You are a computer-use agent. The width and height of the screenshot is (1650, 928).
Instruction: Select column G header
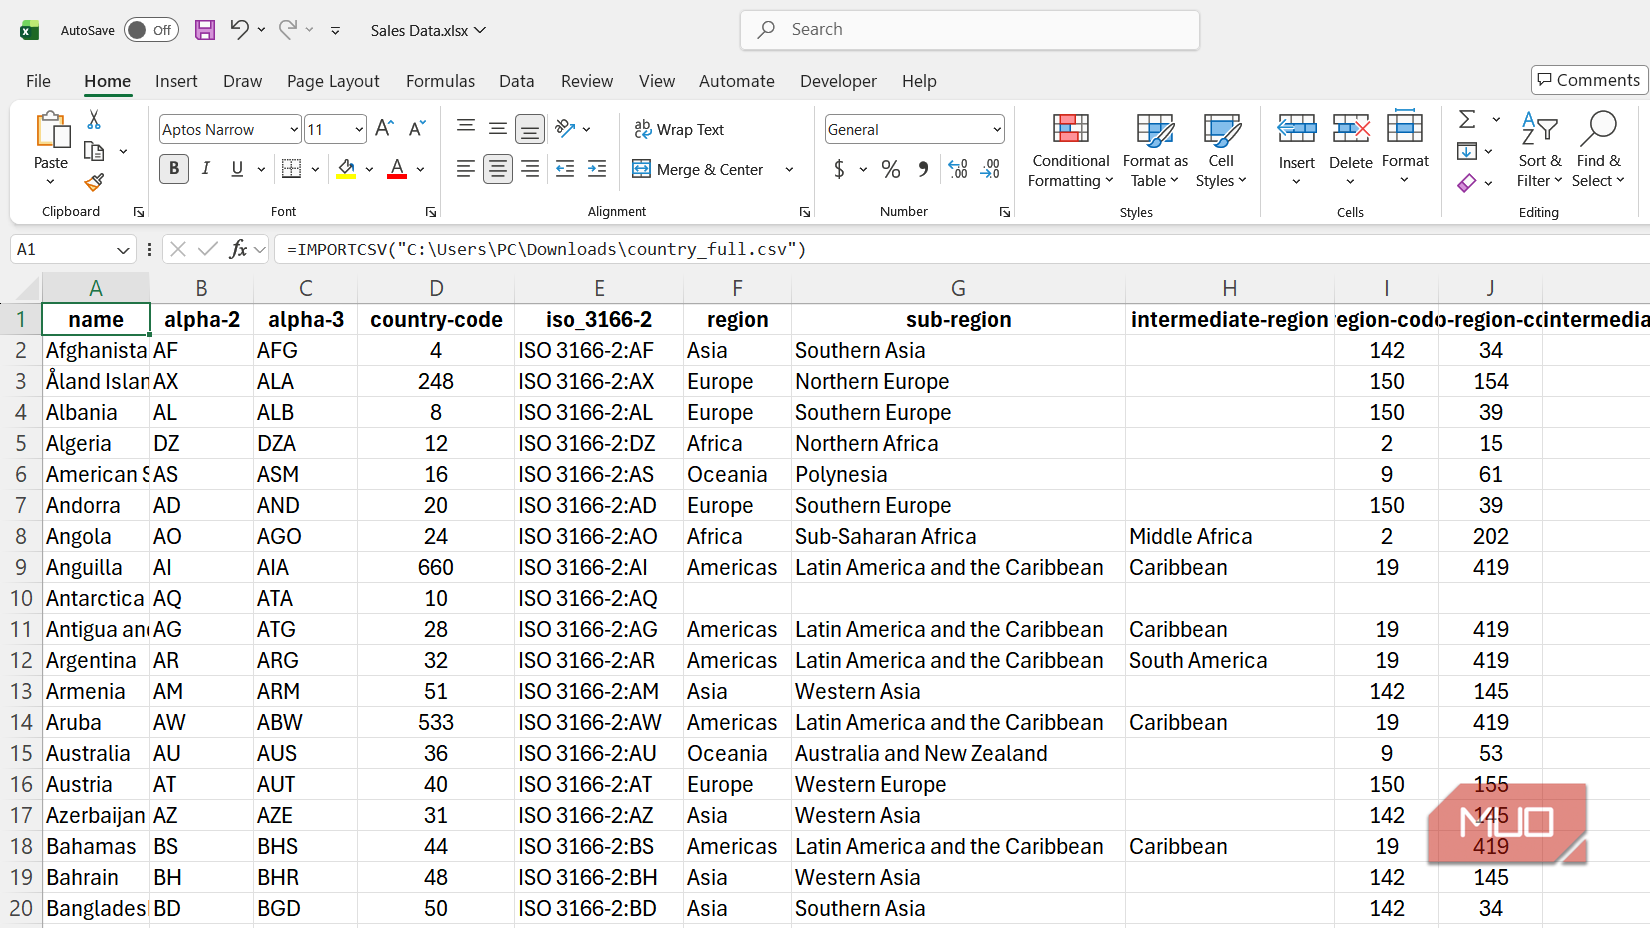click(958, 288)
